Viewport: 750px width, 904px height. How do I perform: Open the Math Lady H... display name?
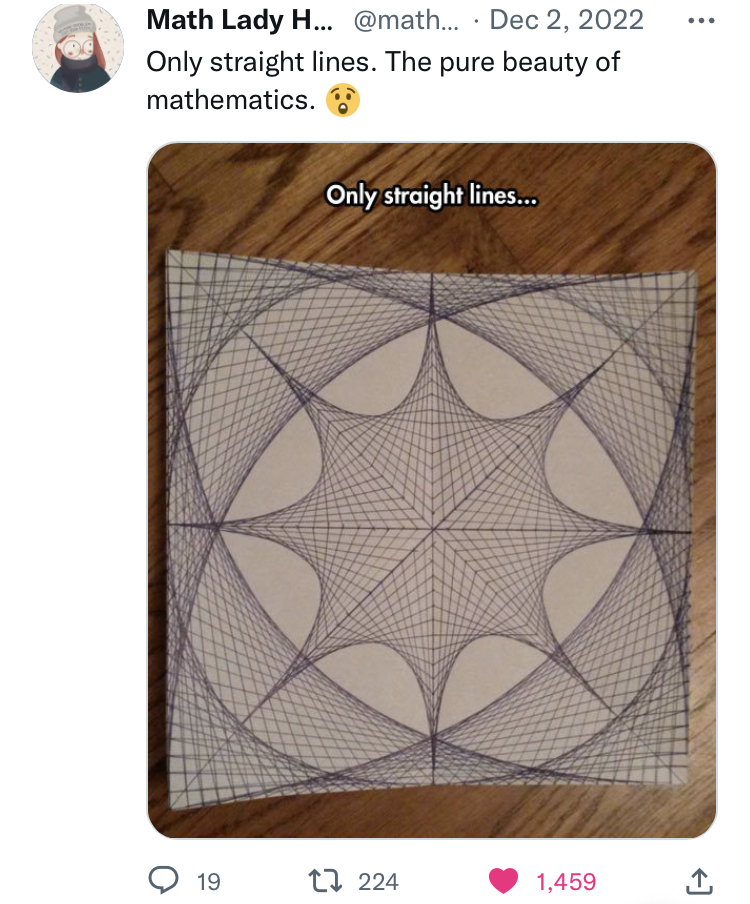[236, 20]
